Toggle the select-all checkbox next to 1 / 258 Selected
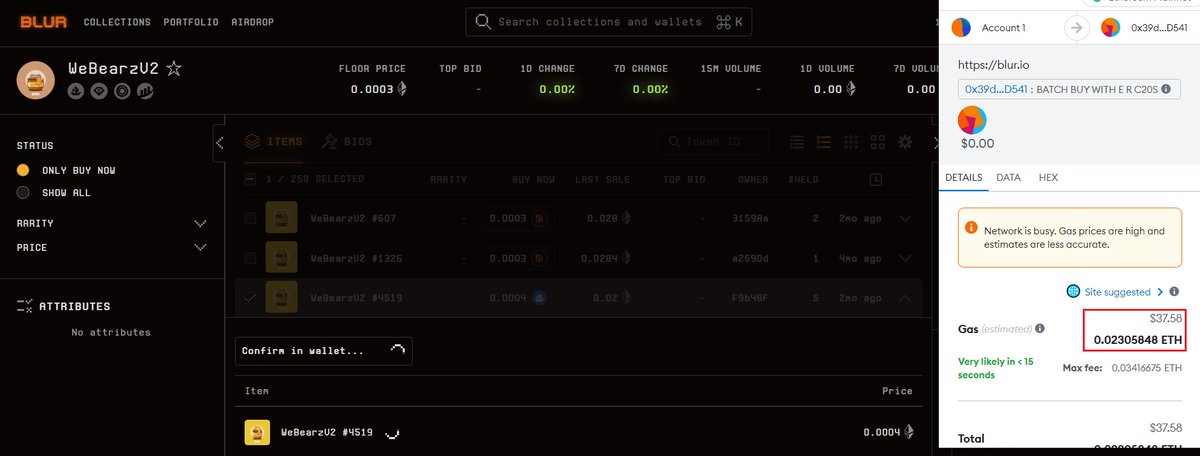The height and width of the screenshot is (456, 1200). (x=250, y=179)
